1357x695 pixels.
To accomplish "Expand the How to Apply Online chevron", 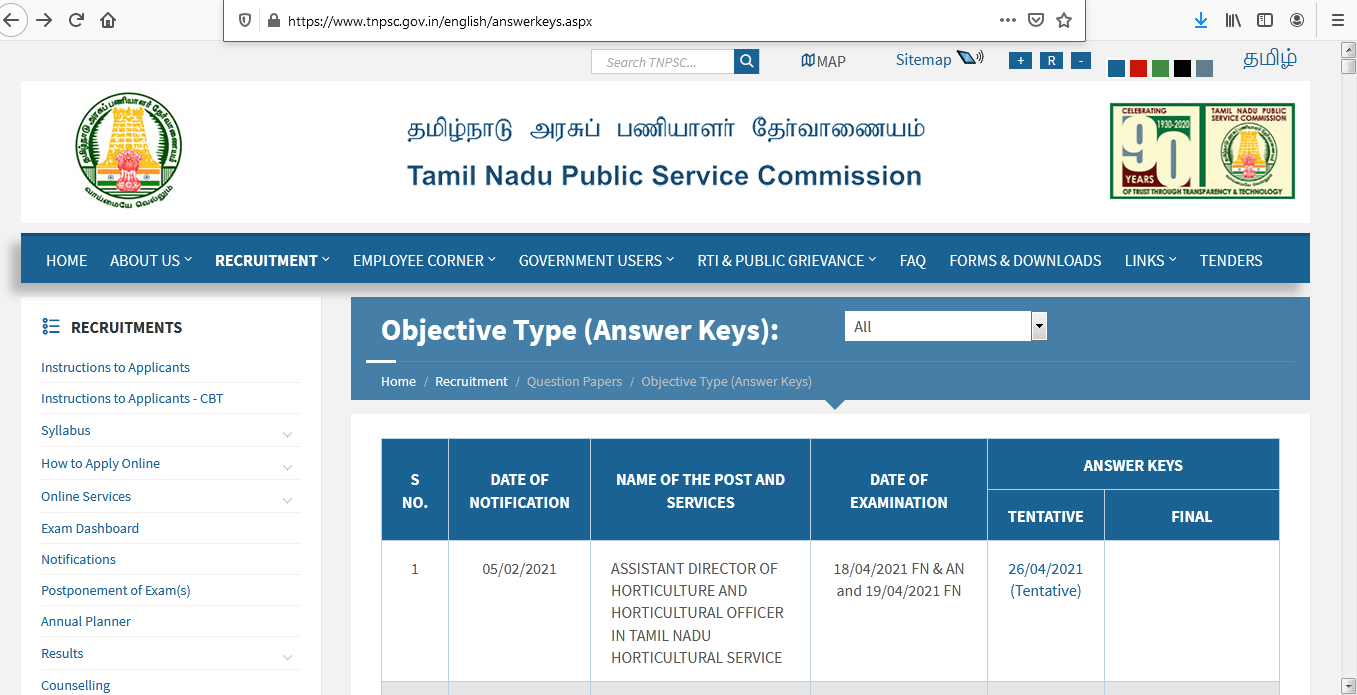I will point(287,467).
